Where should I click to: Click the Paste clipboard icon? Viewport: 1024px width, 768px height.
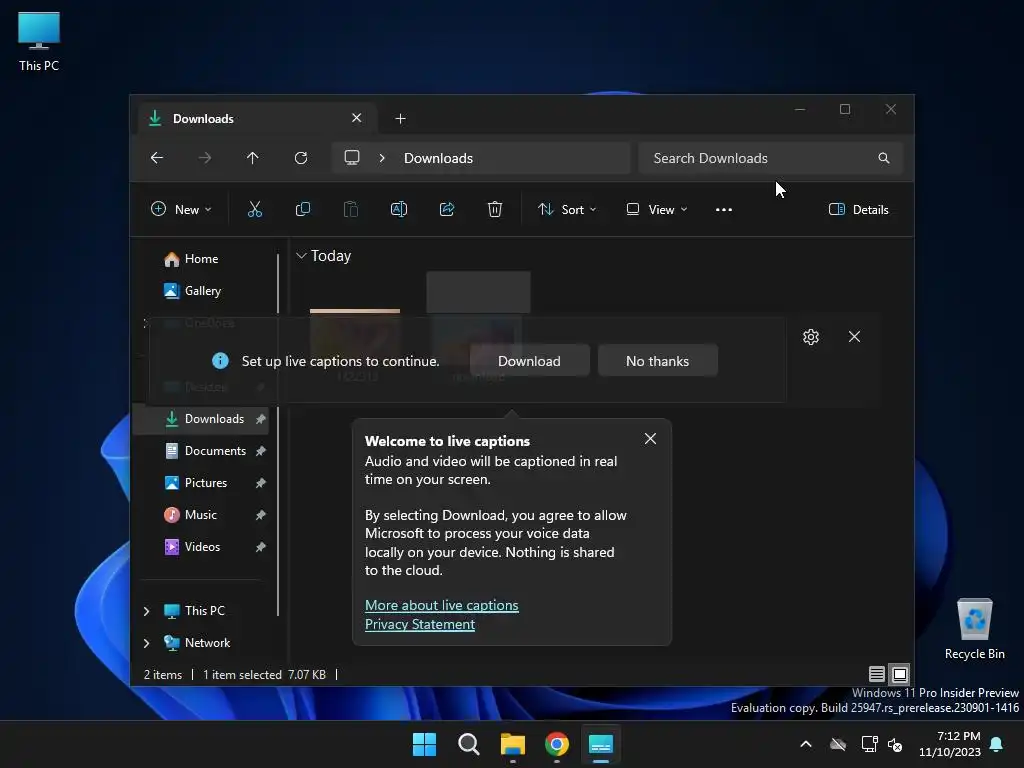tap(351, 210)
